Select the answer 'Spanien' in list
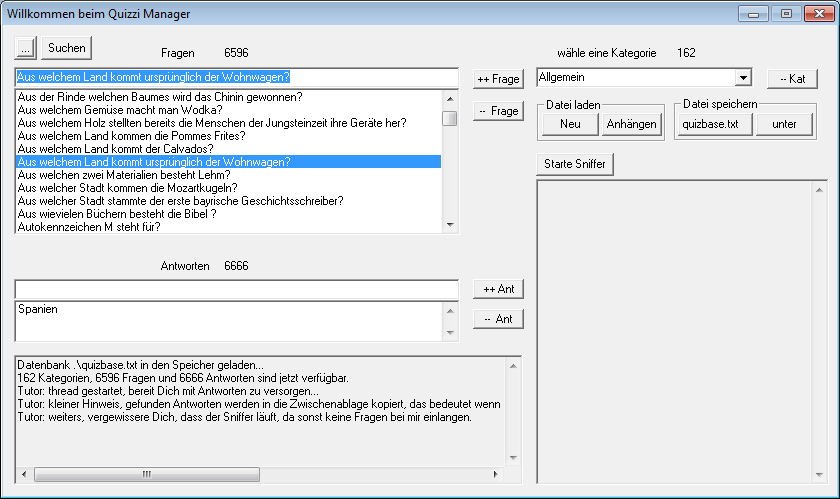The width and height of the screenshot is (840, 499). pos(38,310)
